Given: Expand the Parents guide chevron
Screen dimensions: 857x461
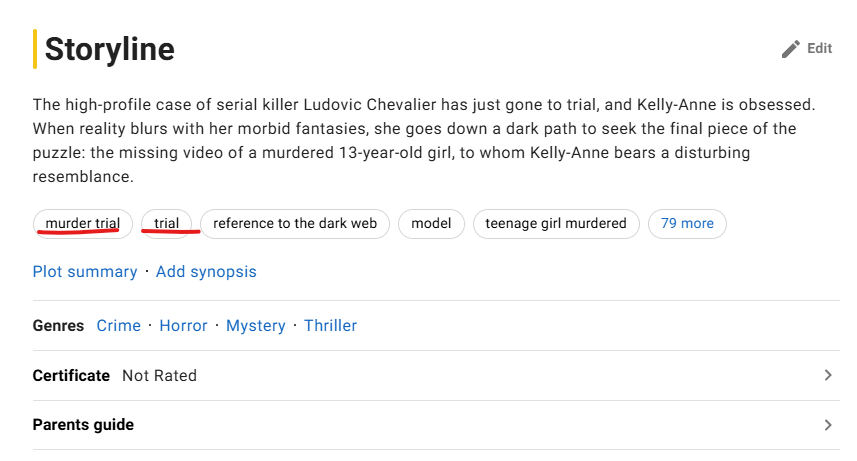Looking at the screenshot, I should click(828, 425).
